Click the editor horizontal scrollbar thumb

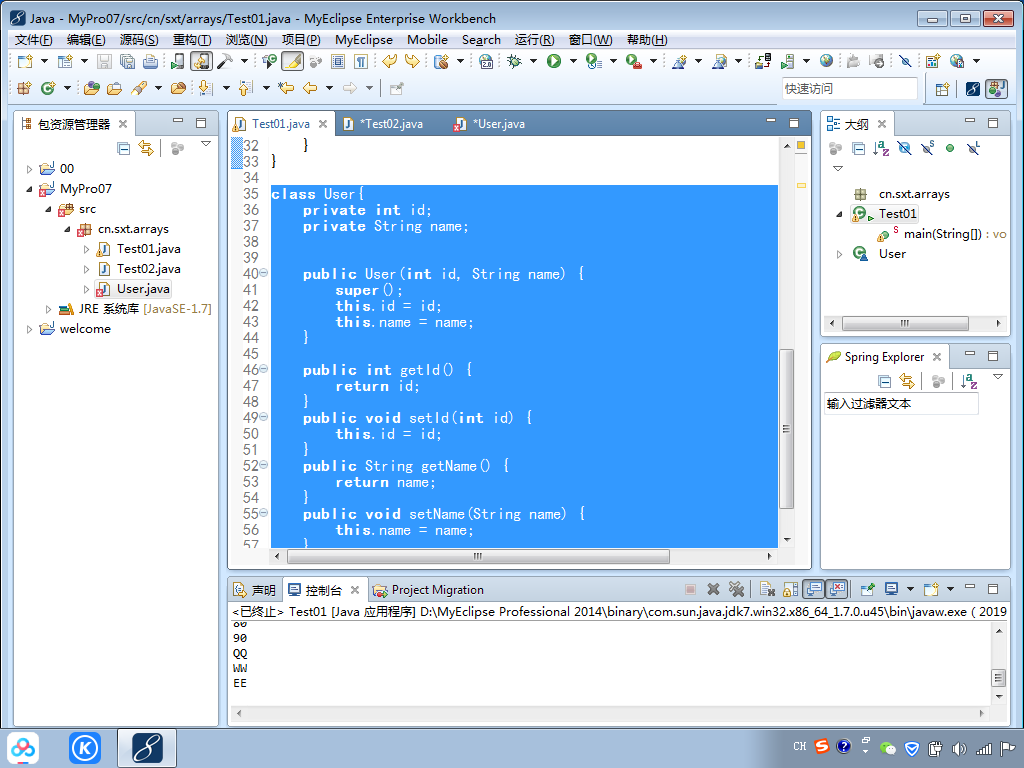[x=478, y=556]
